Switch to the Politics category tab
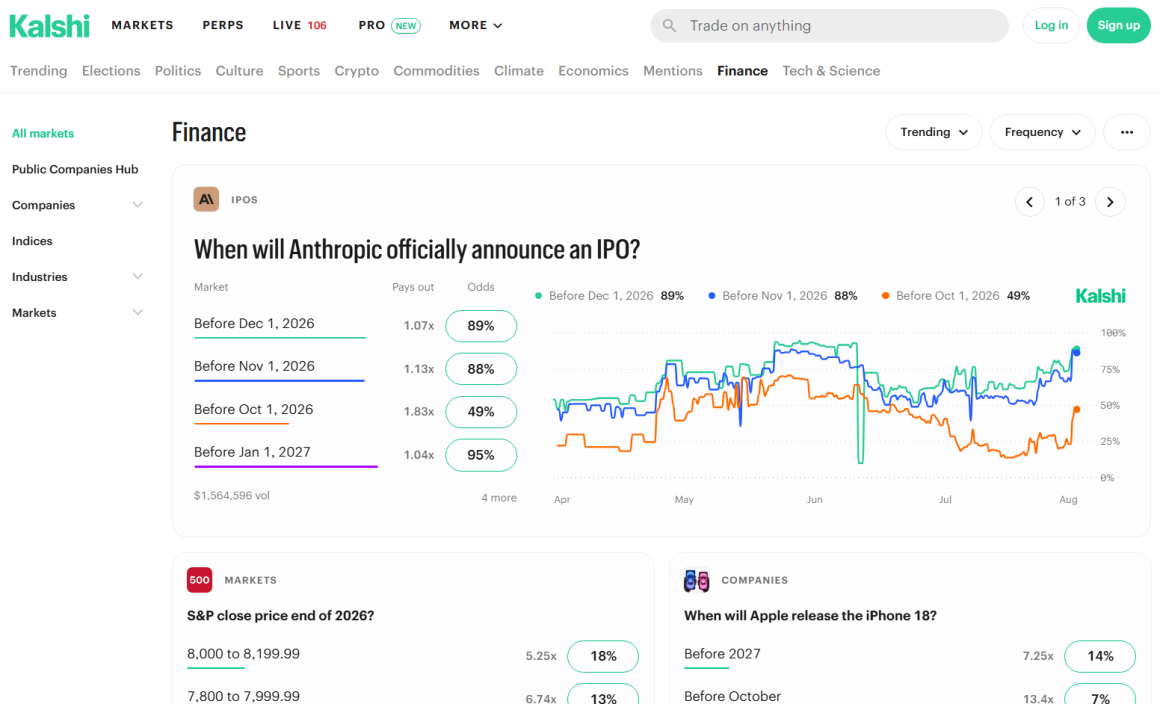Viewport: 1160px width, 704px height. tap(178, 71)
